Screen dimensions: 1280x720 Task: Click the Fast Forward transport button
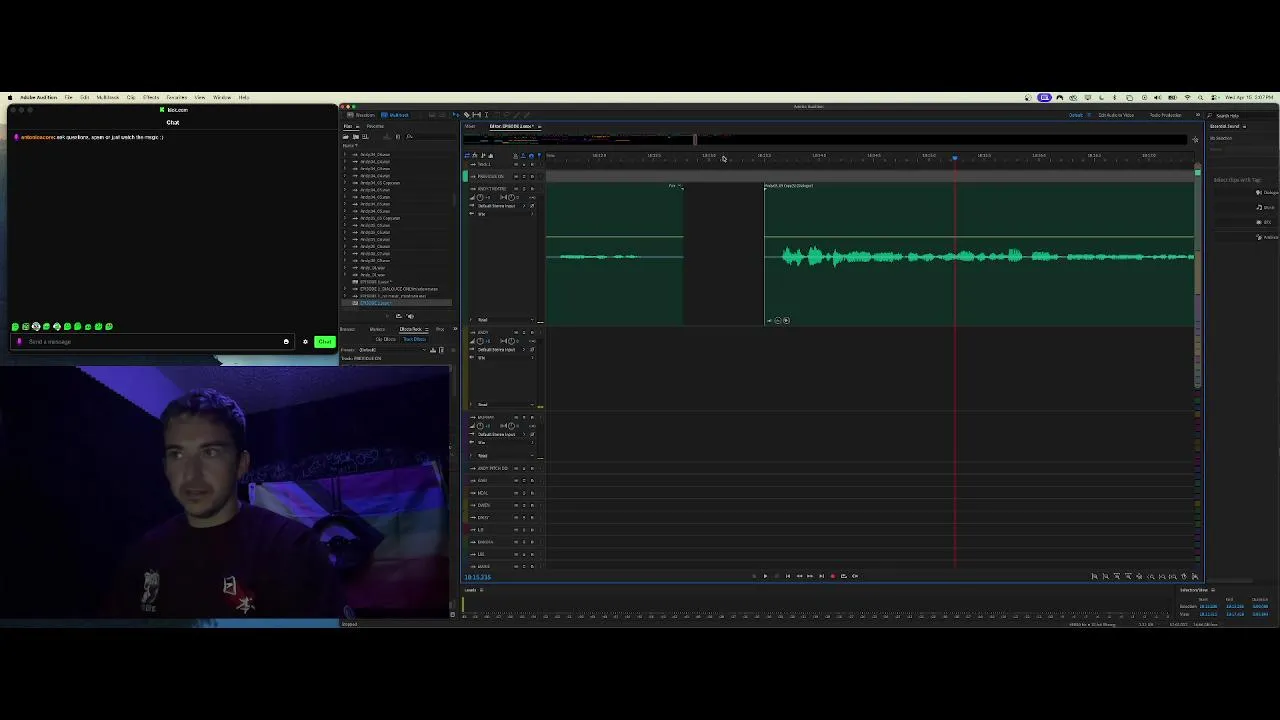click(810, 575)
